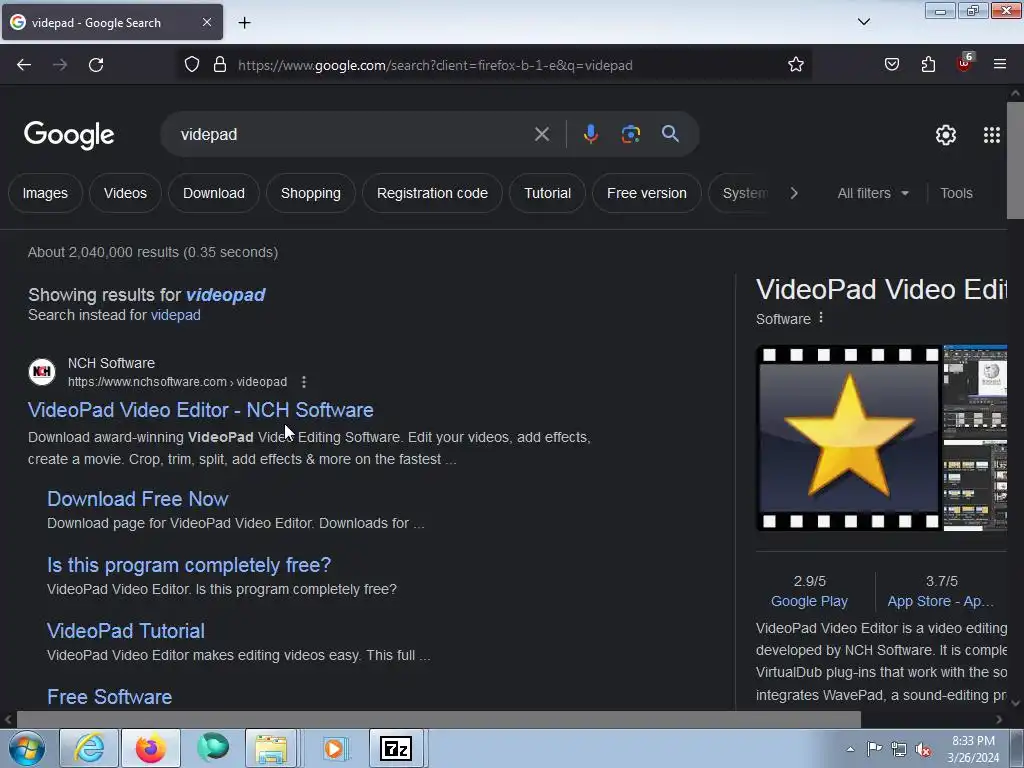
Task: Open Is this program completely free link
Action: pos(189,565)
